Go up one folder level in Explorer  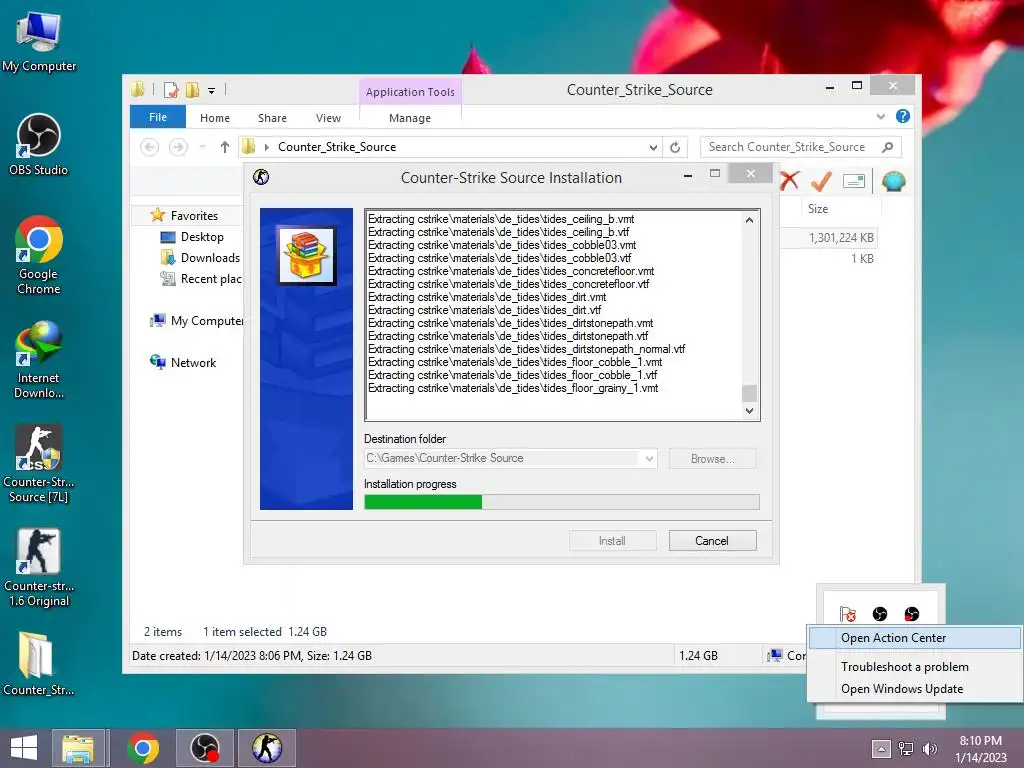click(x=225, y=147)
